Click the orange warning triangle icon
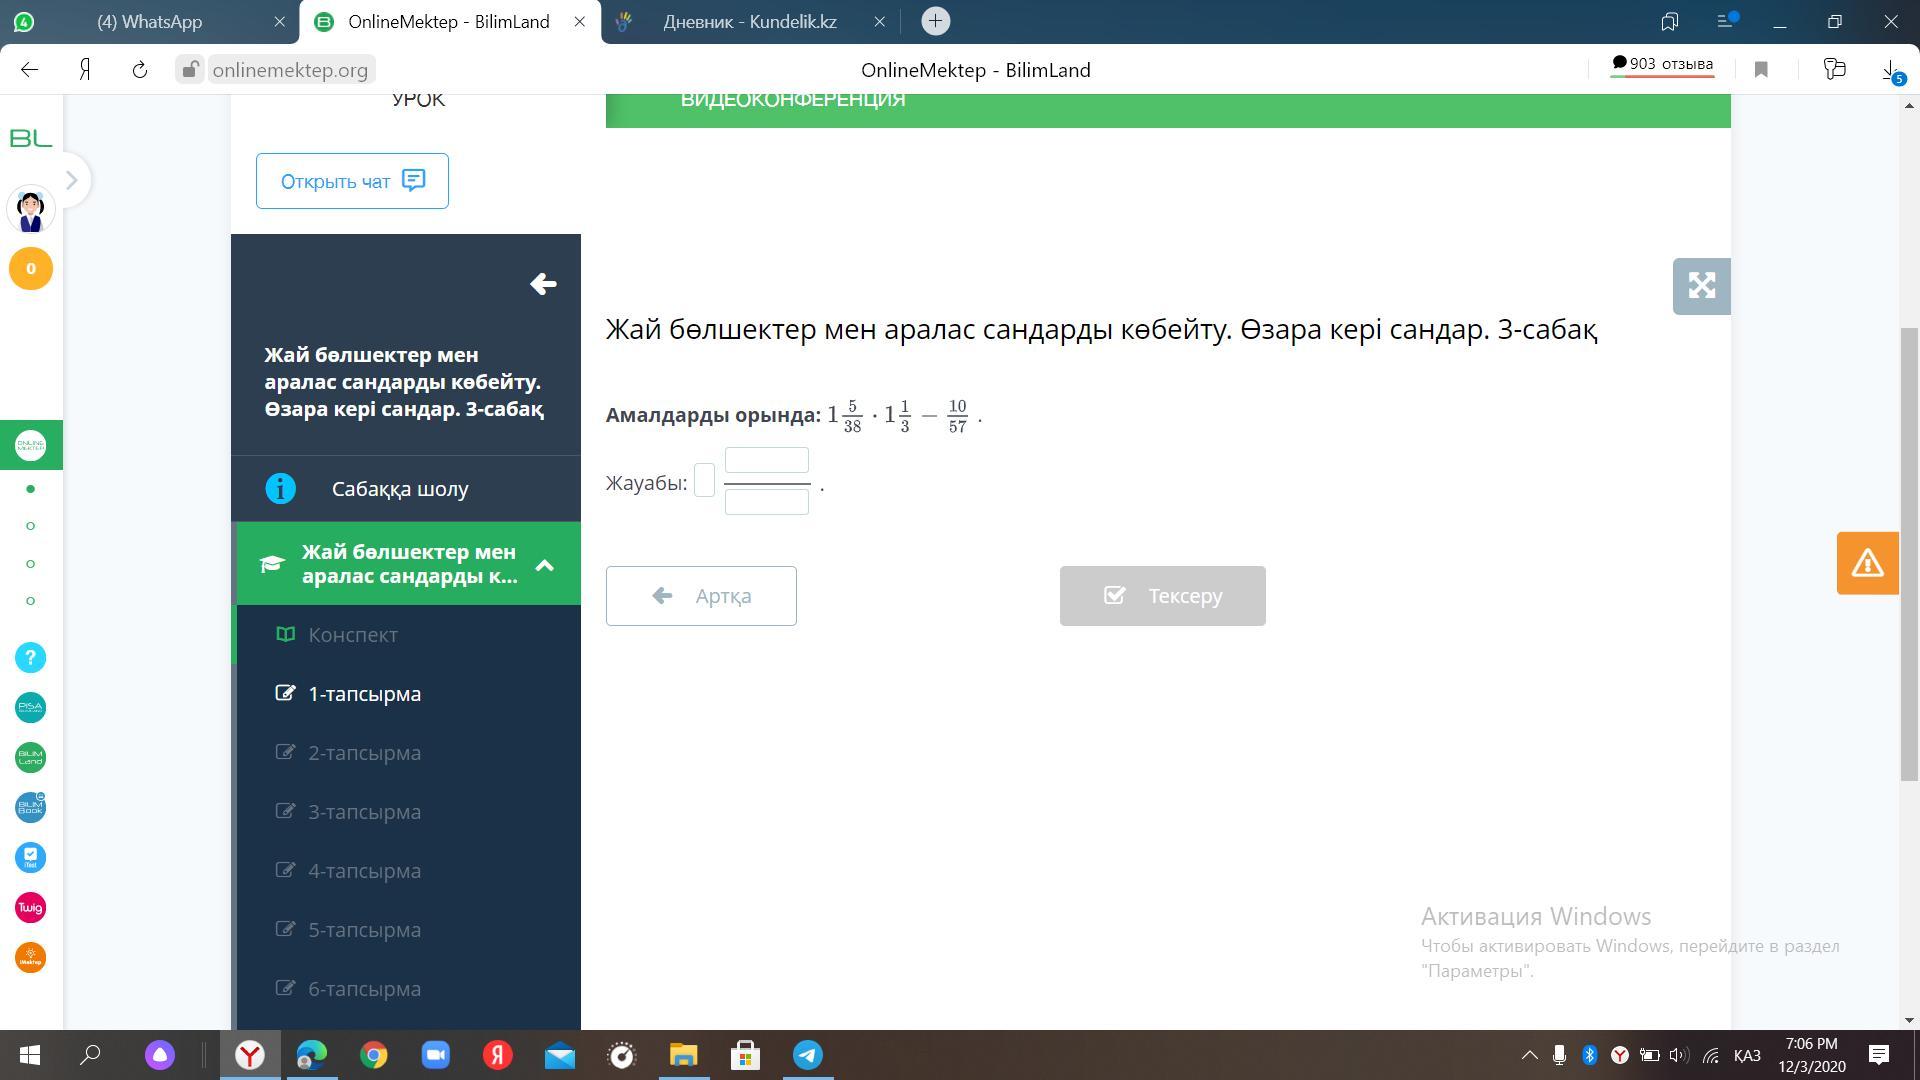1920x1080 pixels. [x=1867, y=563]
